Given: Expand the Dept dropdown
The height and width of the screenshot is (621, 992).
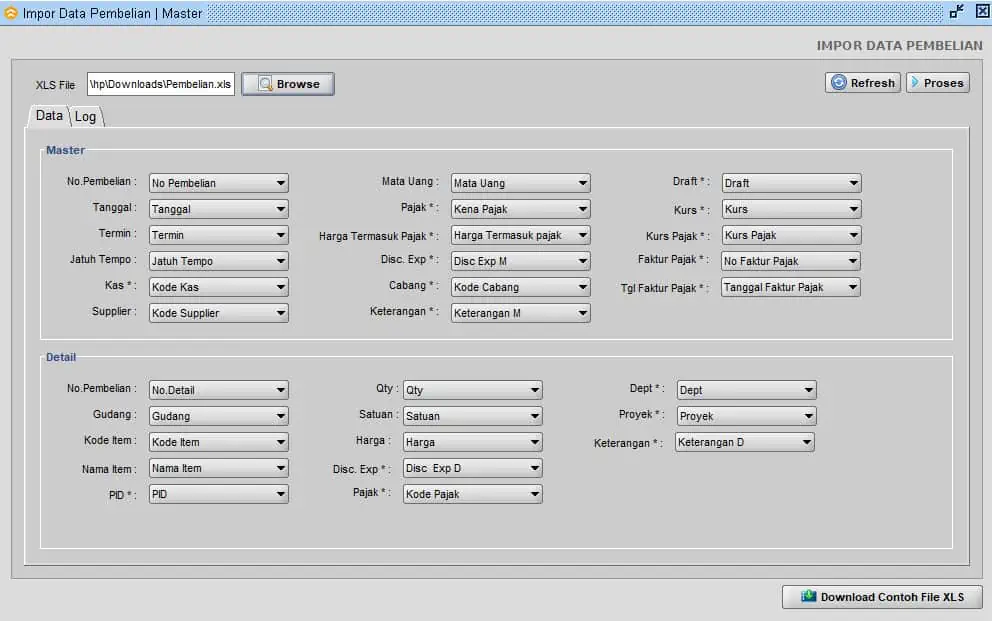Looking at the screenshot, I should [x=747, y=390].
